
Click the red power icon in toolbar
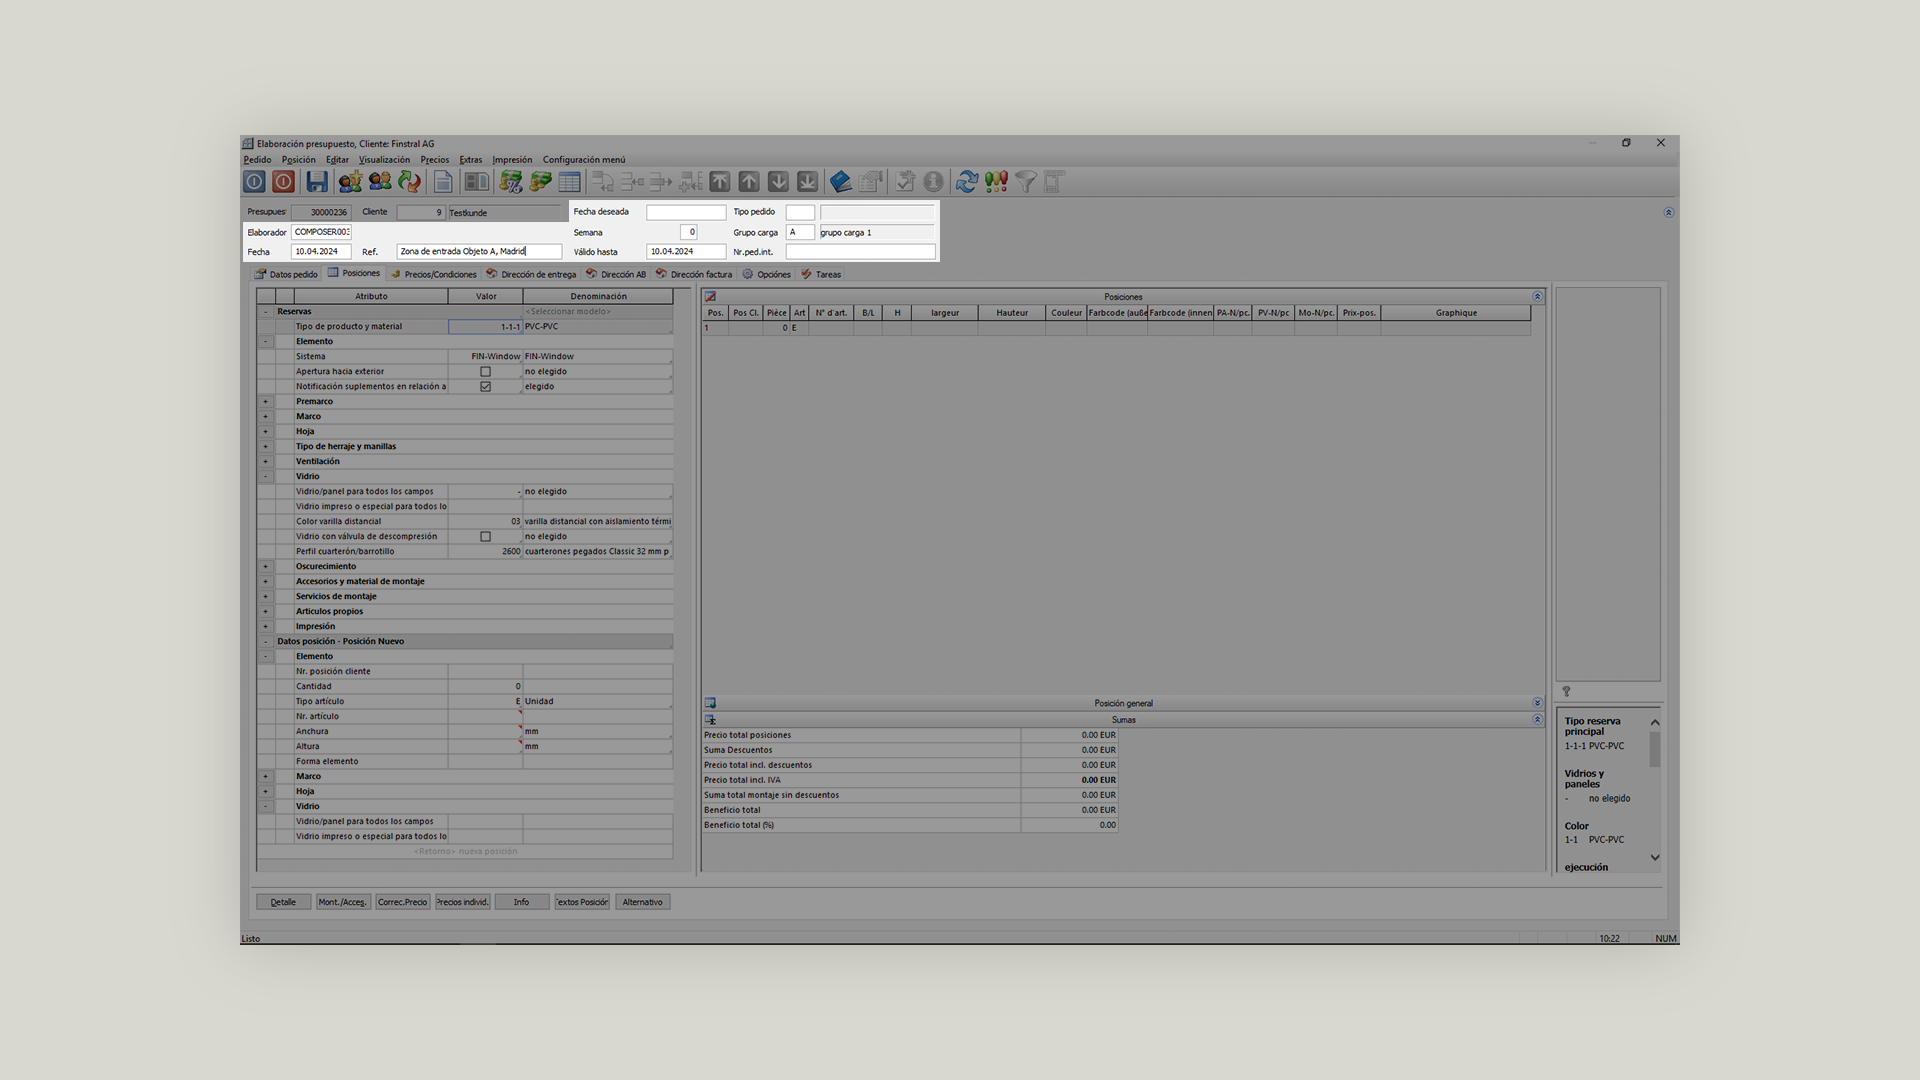tap(283, 181)
